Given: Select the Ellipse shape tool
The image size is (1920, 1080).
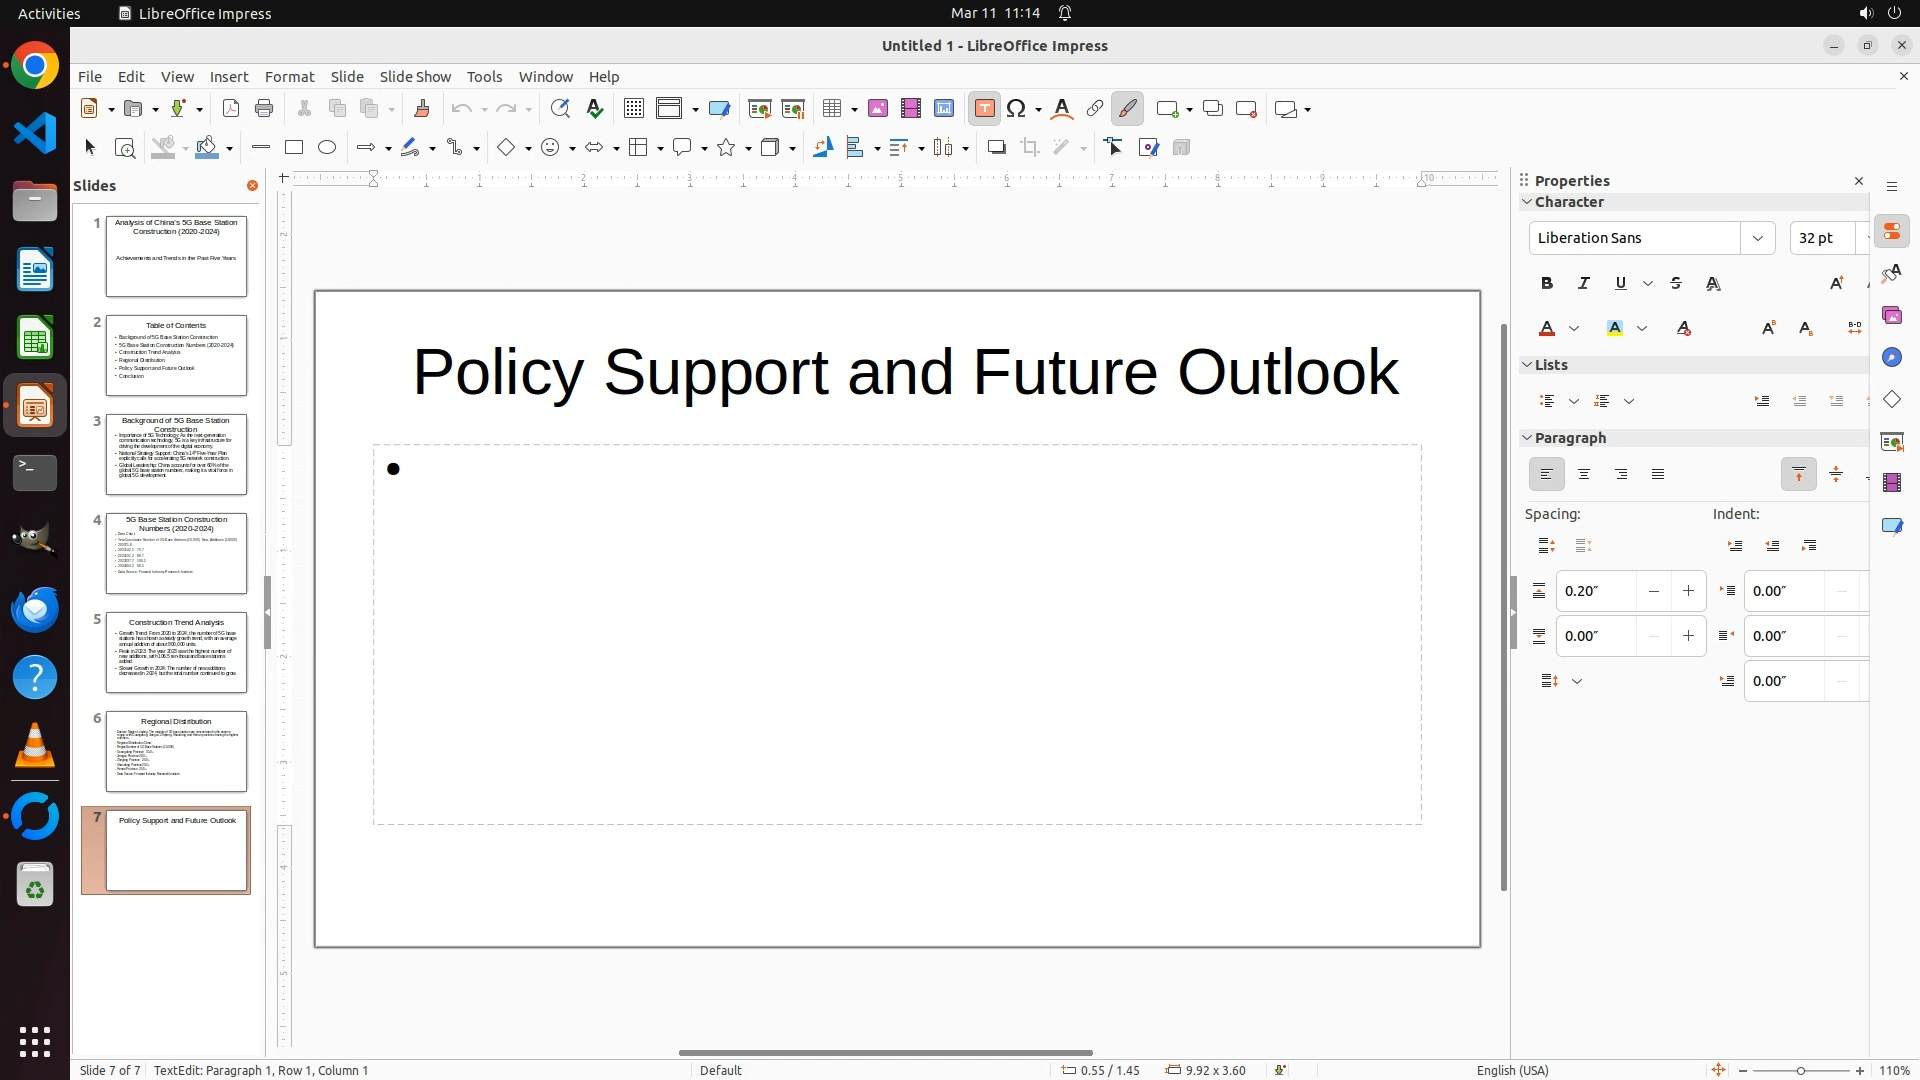Looking at the screenshot, I should click(327, 148).
